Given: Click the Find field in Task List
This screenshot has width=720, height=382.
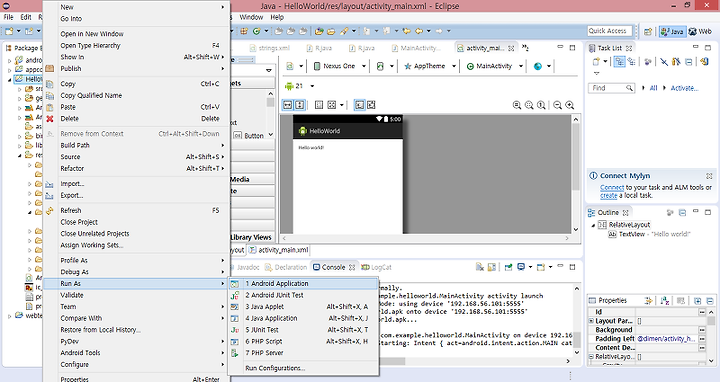Looking at the screenshot, I should click(x=612, y=88).
